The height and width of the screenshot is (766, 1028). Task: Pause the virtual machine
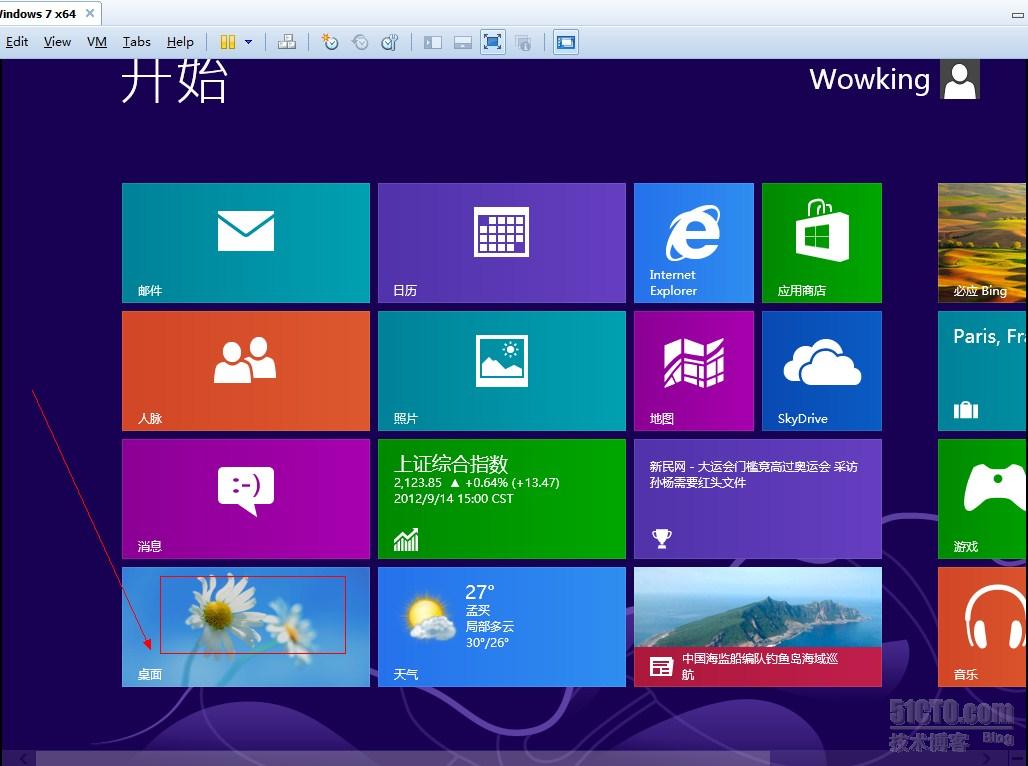tap(227, 42)
